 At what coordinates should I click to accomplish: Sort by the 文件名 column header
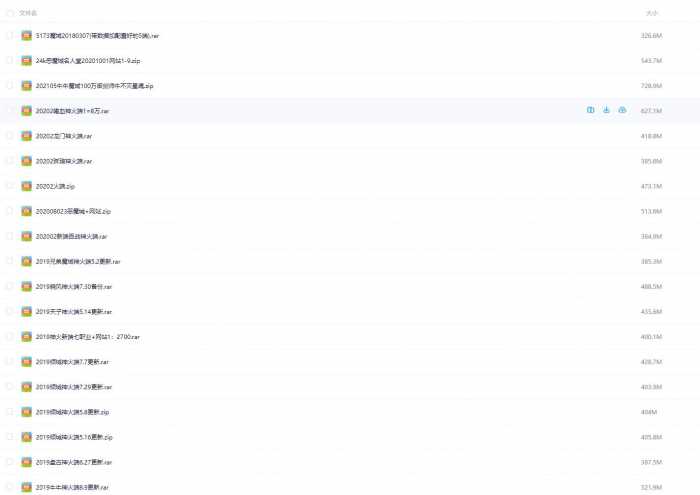click(28, 13)
